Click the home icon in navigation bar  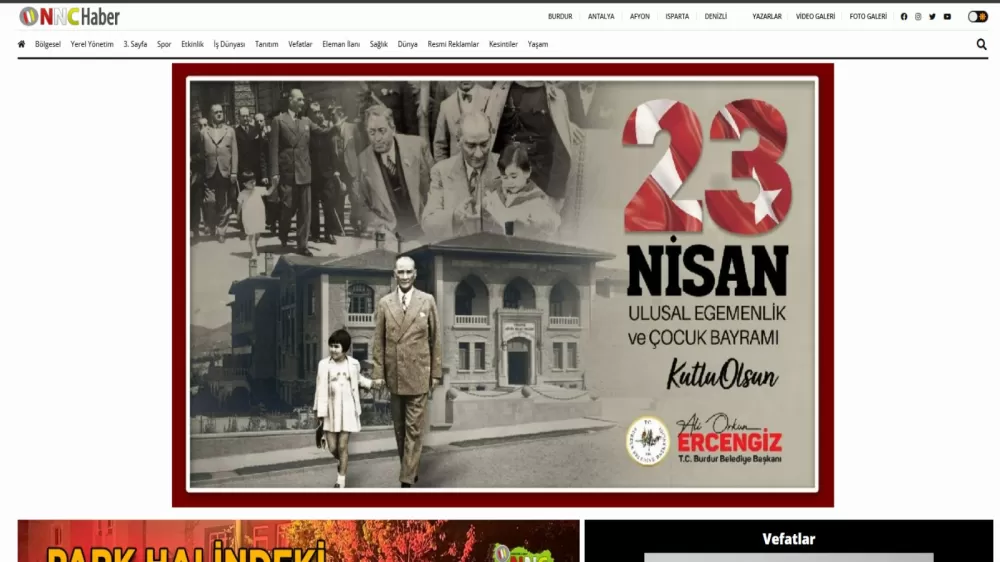tap(22, 44)
